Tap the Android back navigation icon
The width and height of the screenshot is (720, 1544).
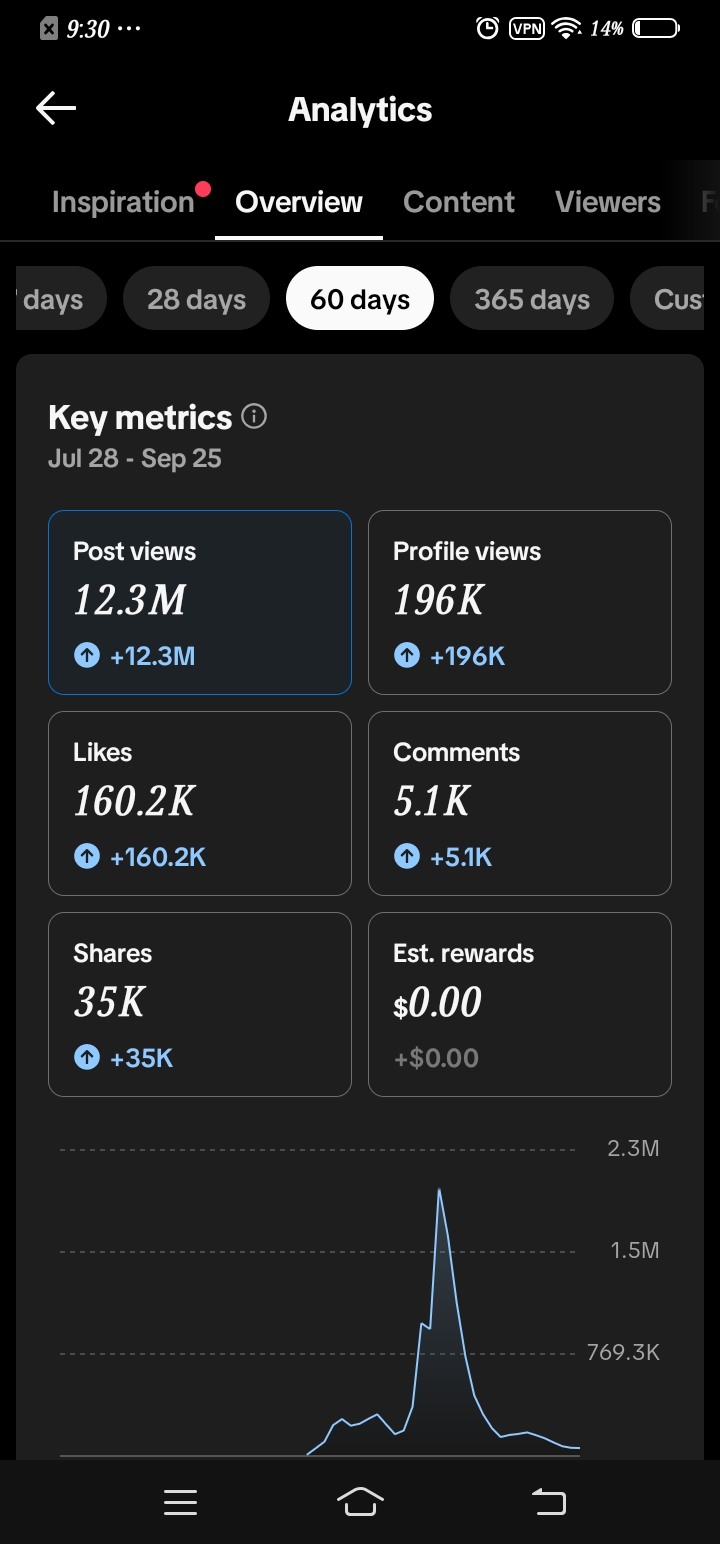548,1501
